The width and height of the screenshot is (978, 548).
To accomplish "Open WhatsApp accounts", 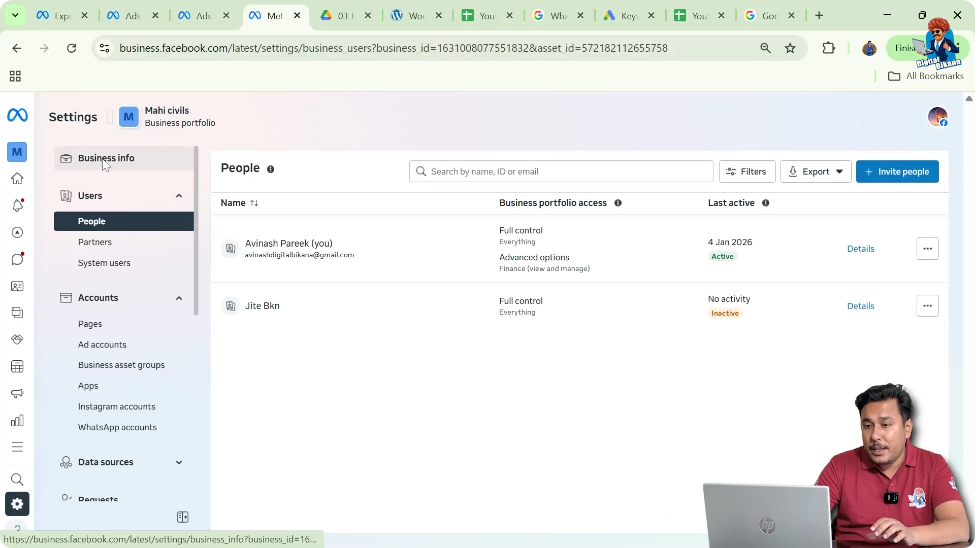I will 117,427.
